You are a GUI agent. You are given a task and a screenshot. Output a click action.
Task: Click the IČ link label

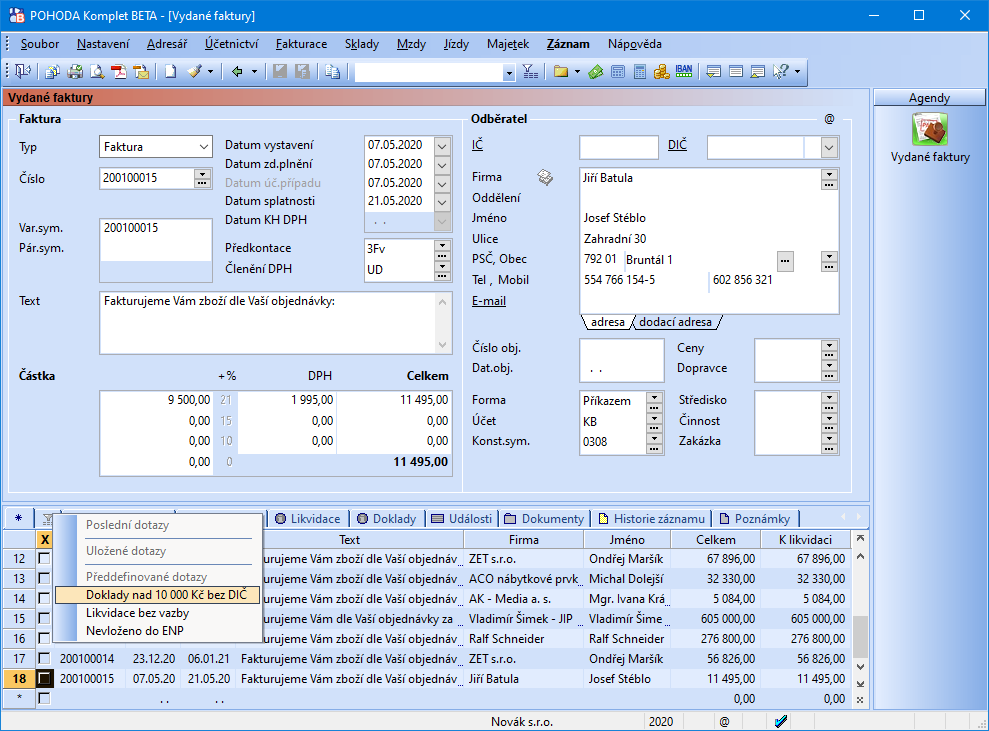[477, 145]
